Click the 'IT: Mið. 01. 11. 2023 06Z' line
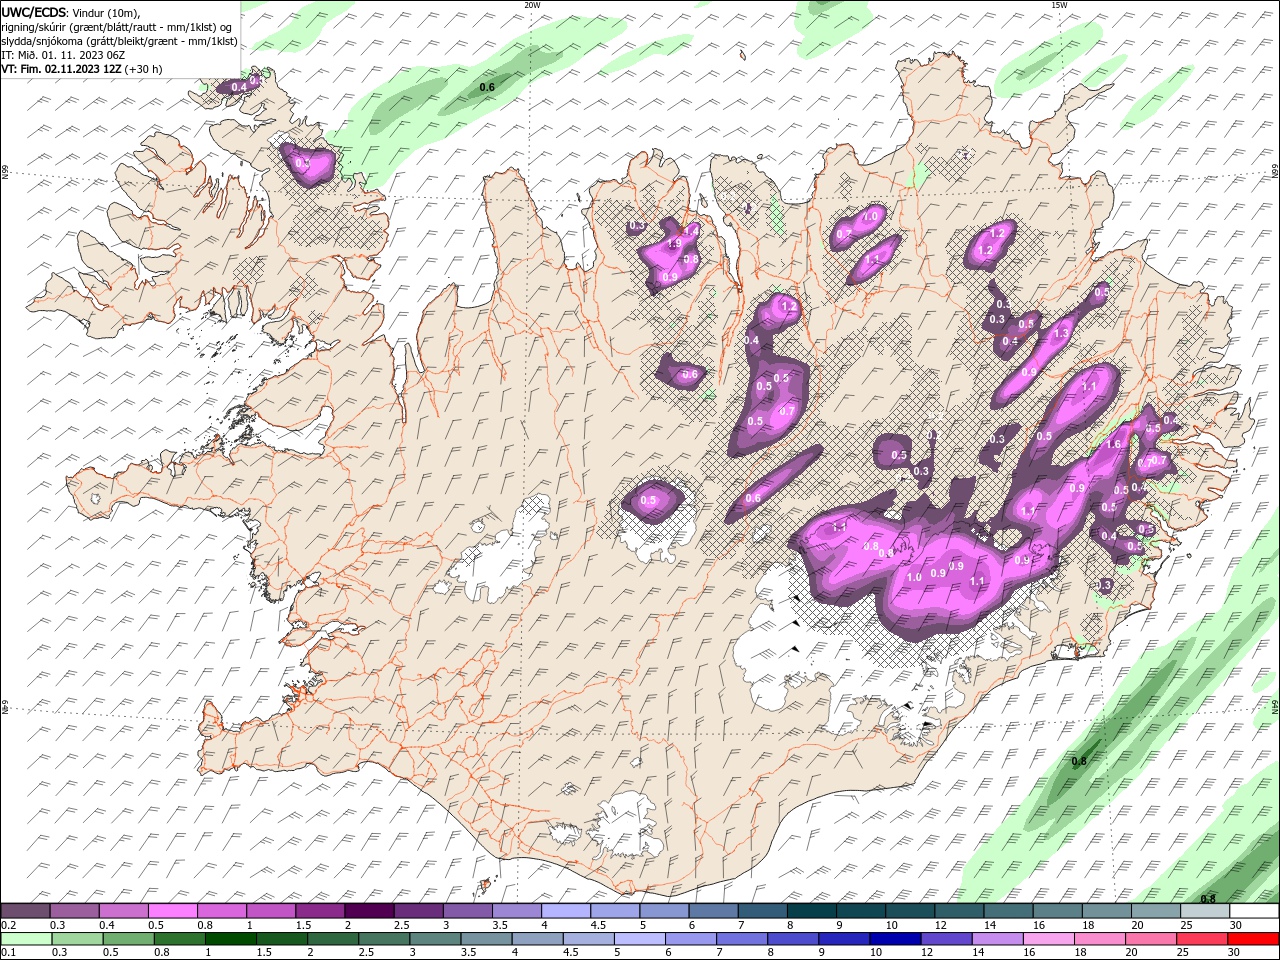1280x960 pixels. coord(63,55)
